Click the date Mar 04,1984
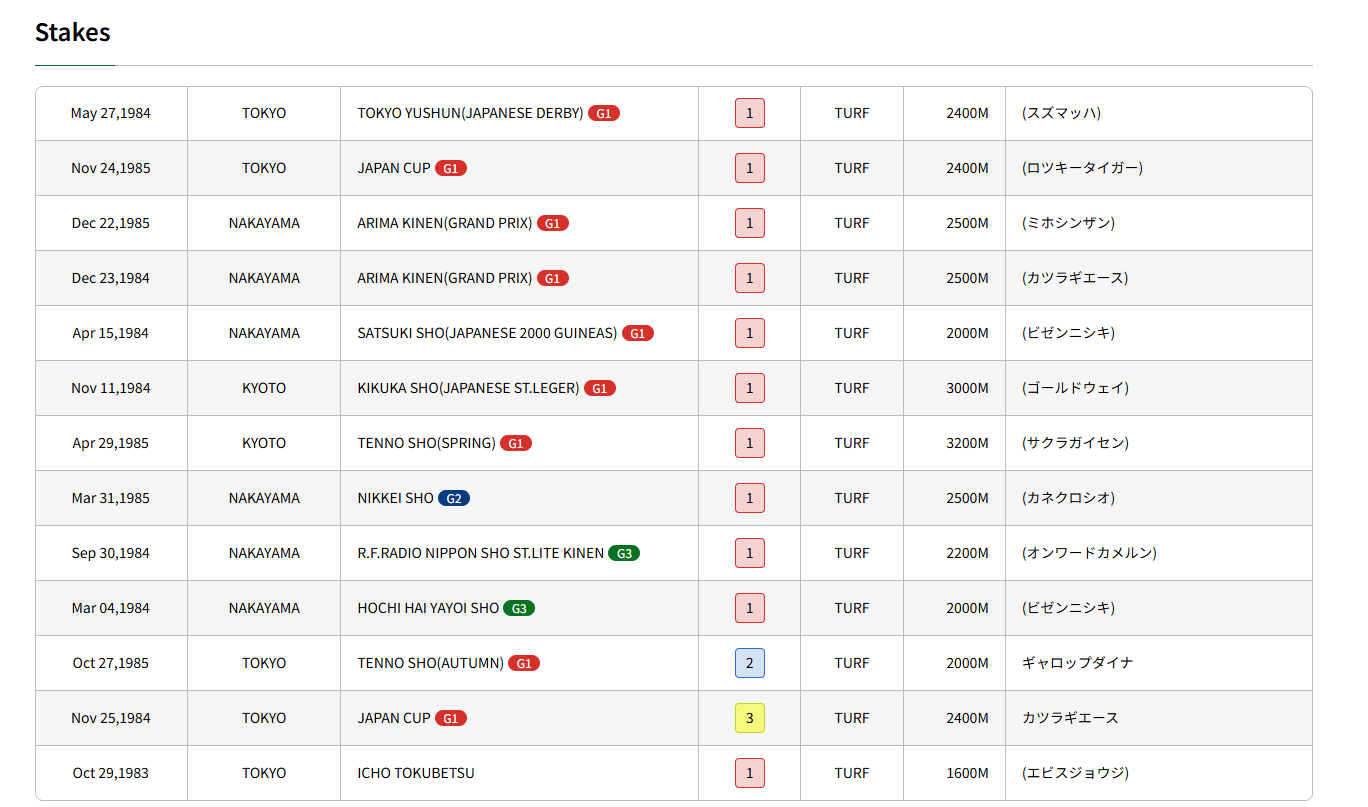This screenshot has height=807, width=1368. tap(111, 608)
